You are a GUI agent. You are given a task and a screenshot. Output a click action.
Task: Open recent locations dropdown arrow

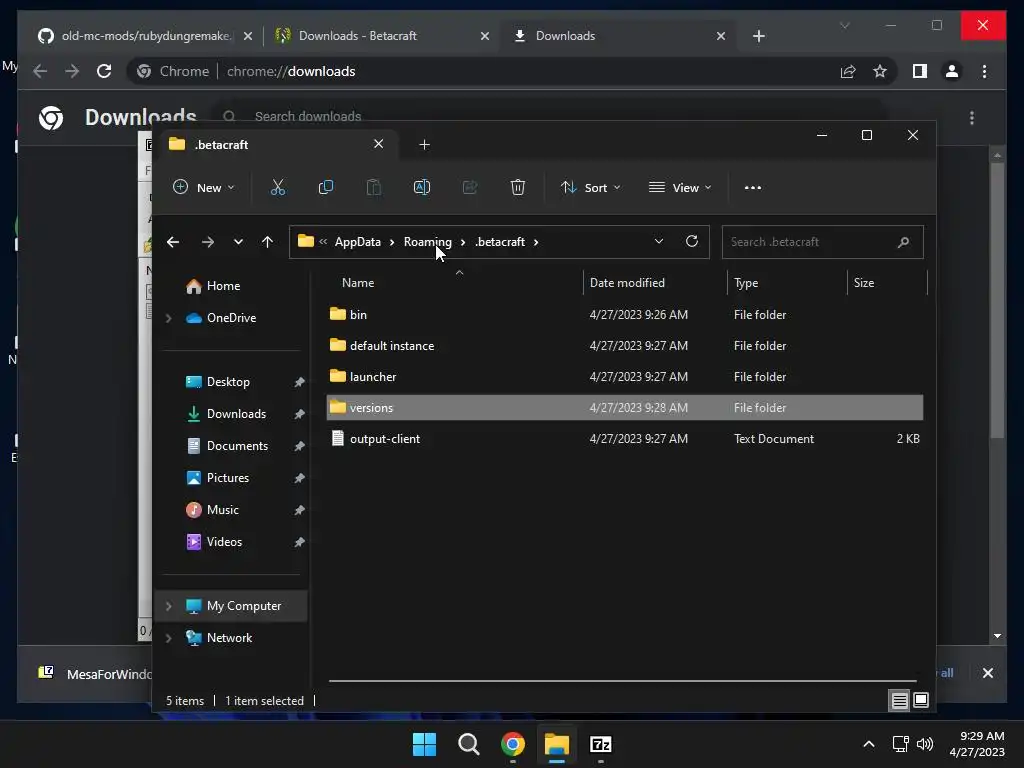coord(238,242)
